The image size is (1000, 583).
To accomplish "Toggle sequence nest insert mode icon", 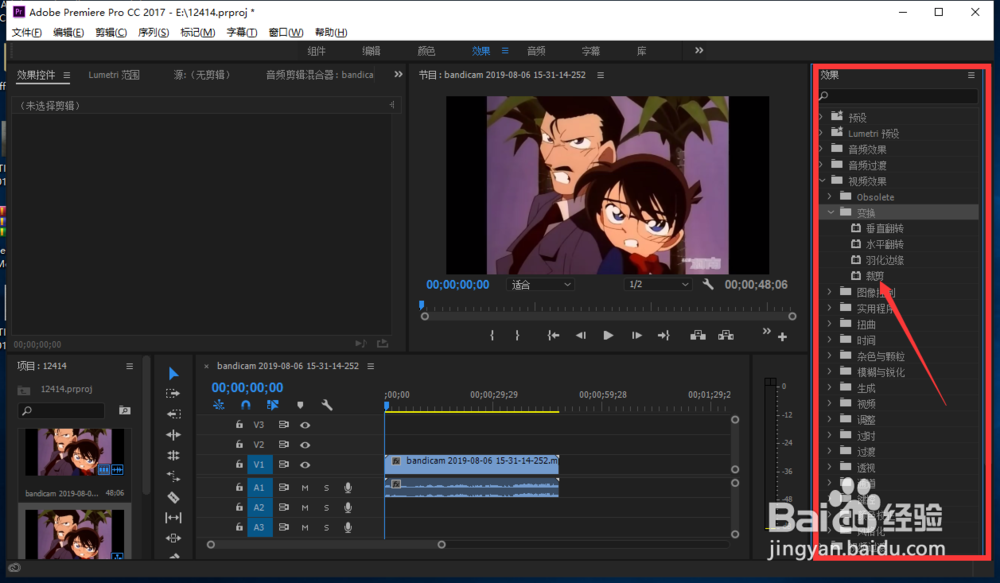I will 219,405.
